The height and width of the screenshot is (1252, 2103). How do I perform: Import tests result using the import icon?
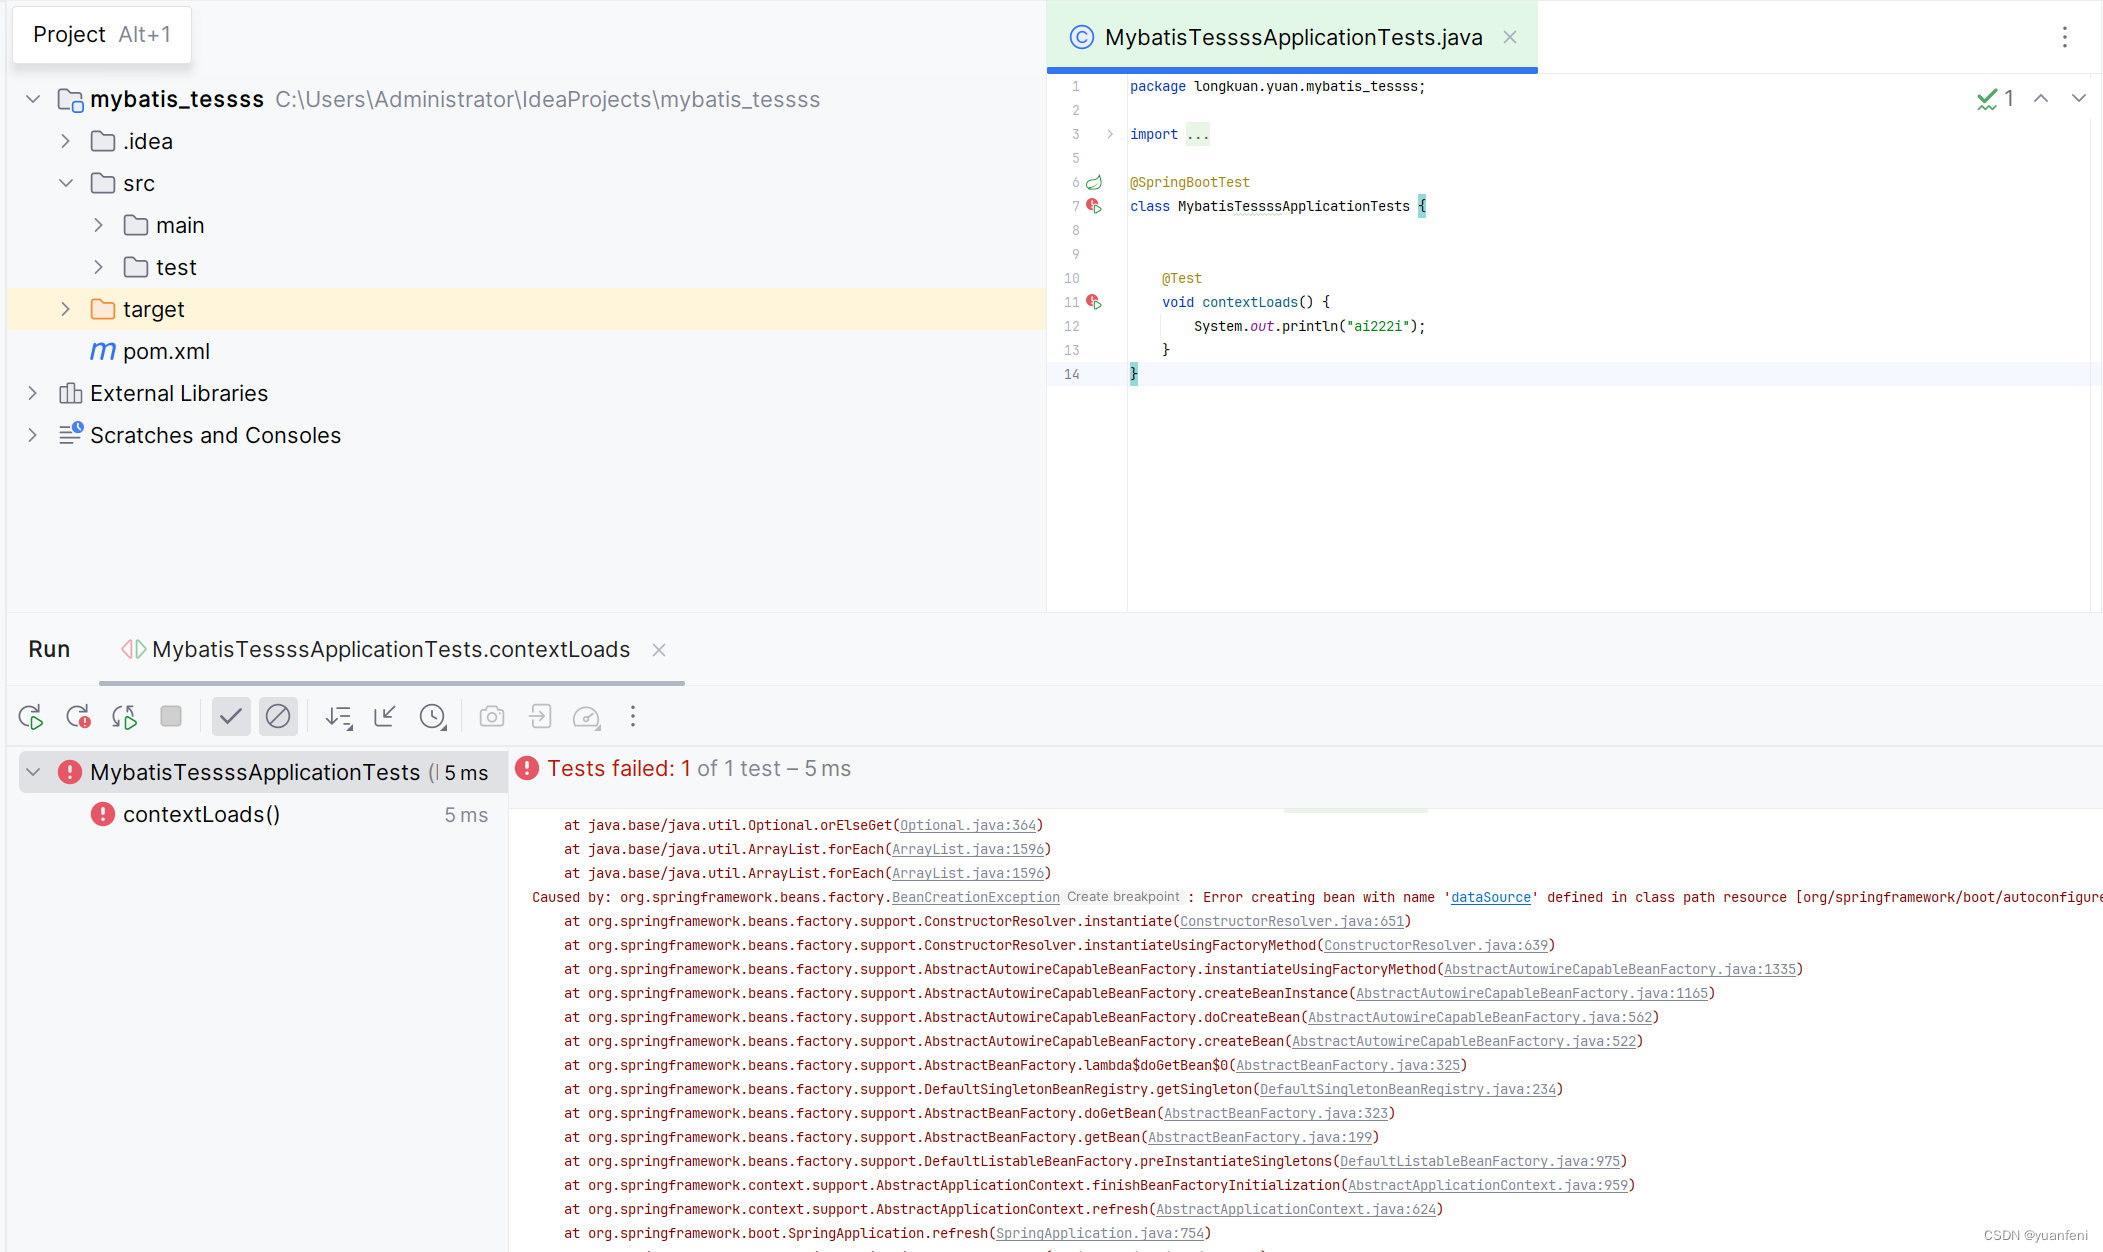(x=540, y=716)
